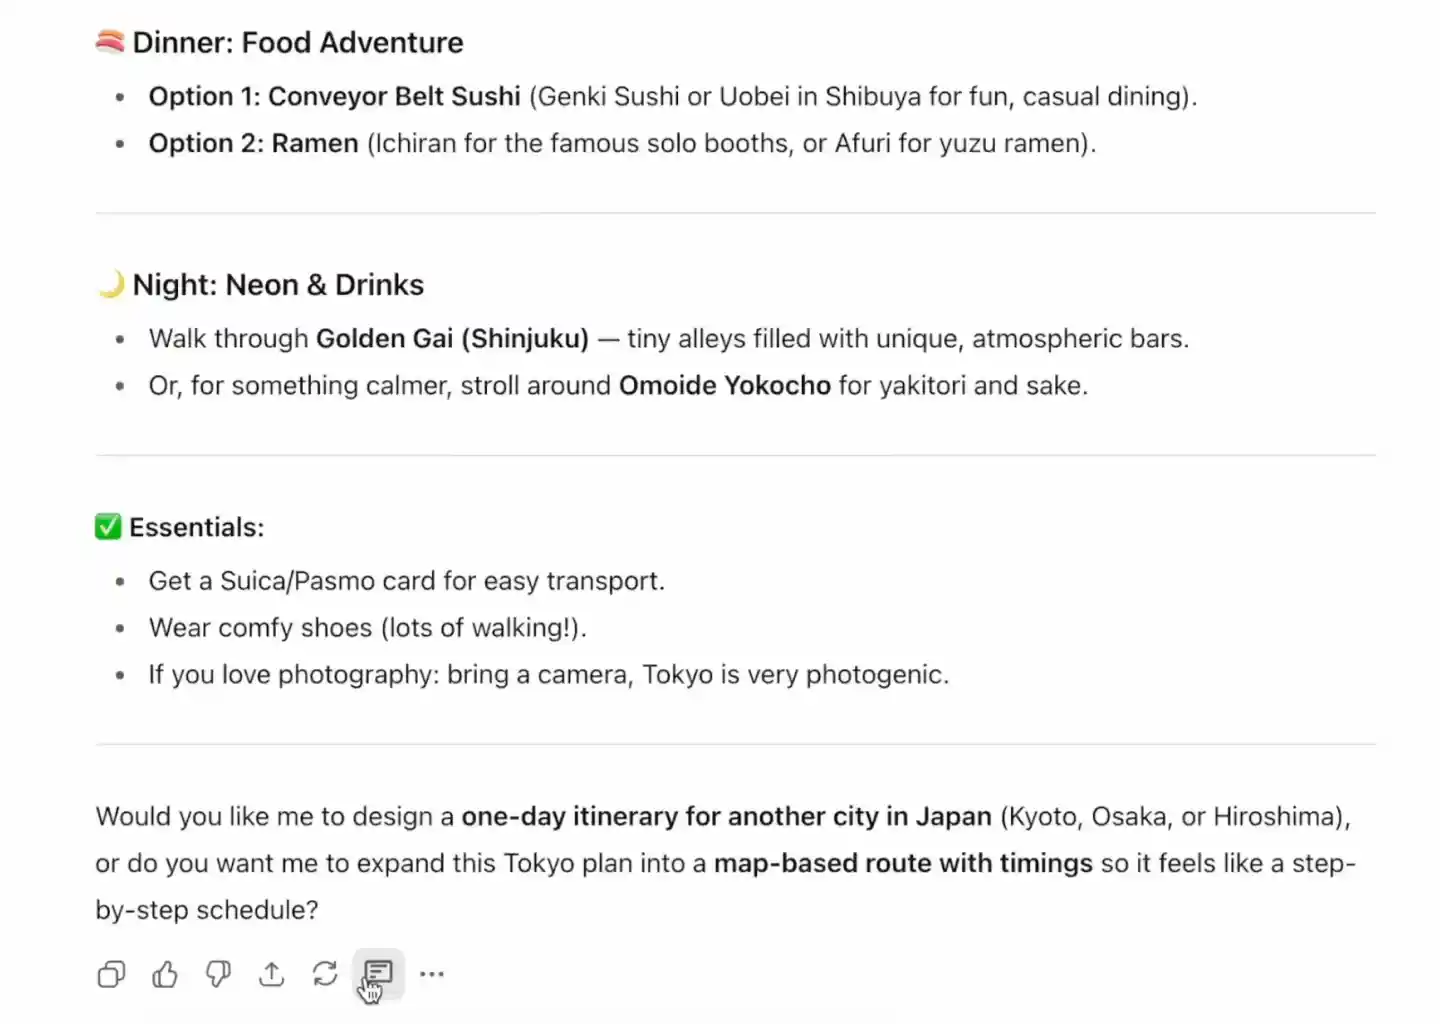Image resolution: width=1440 pixels, height=1024 pixels.
Task: Click bold text "Option 2: Ramen"
Action: (x=253, y=143)
